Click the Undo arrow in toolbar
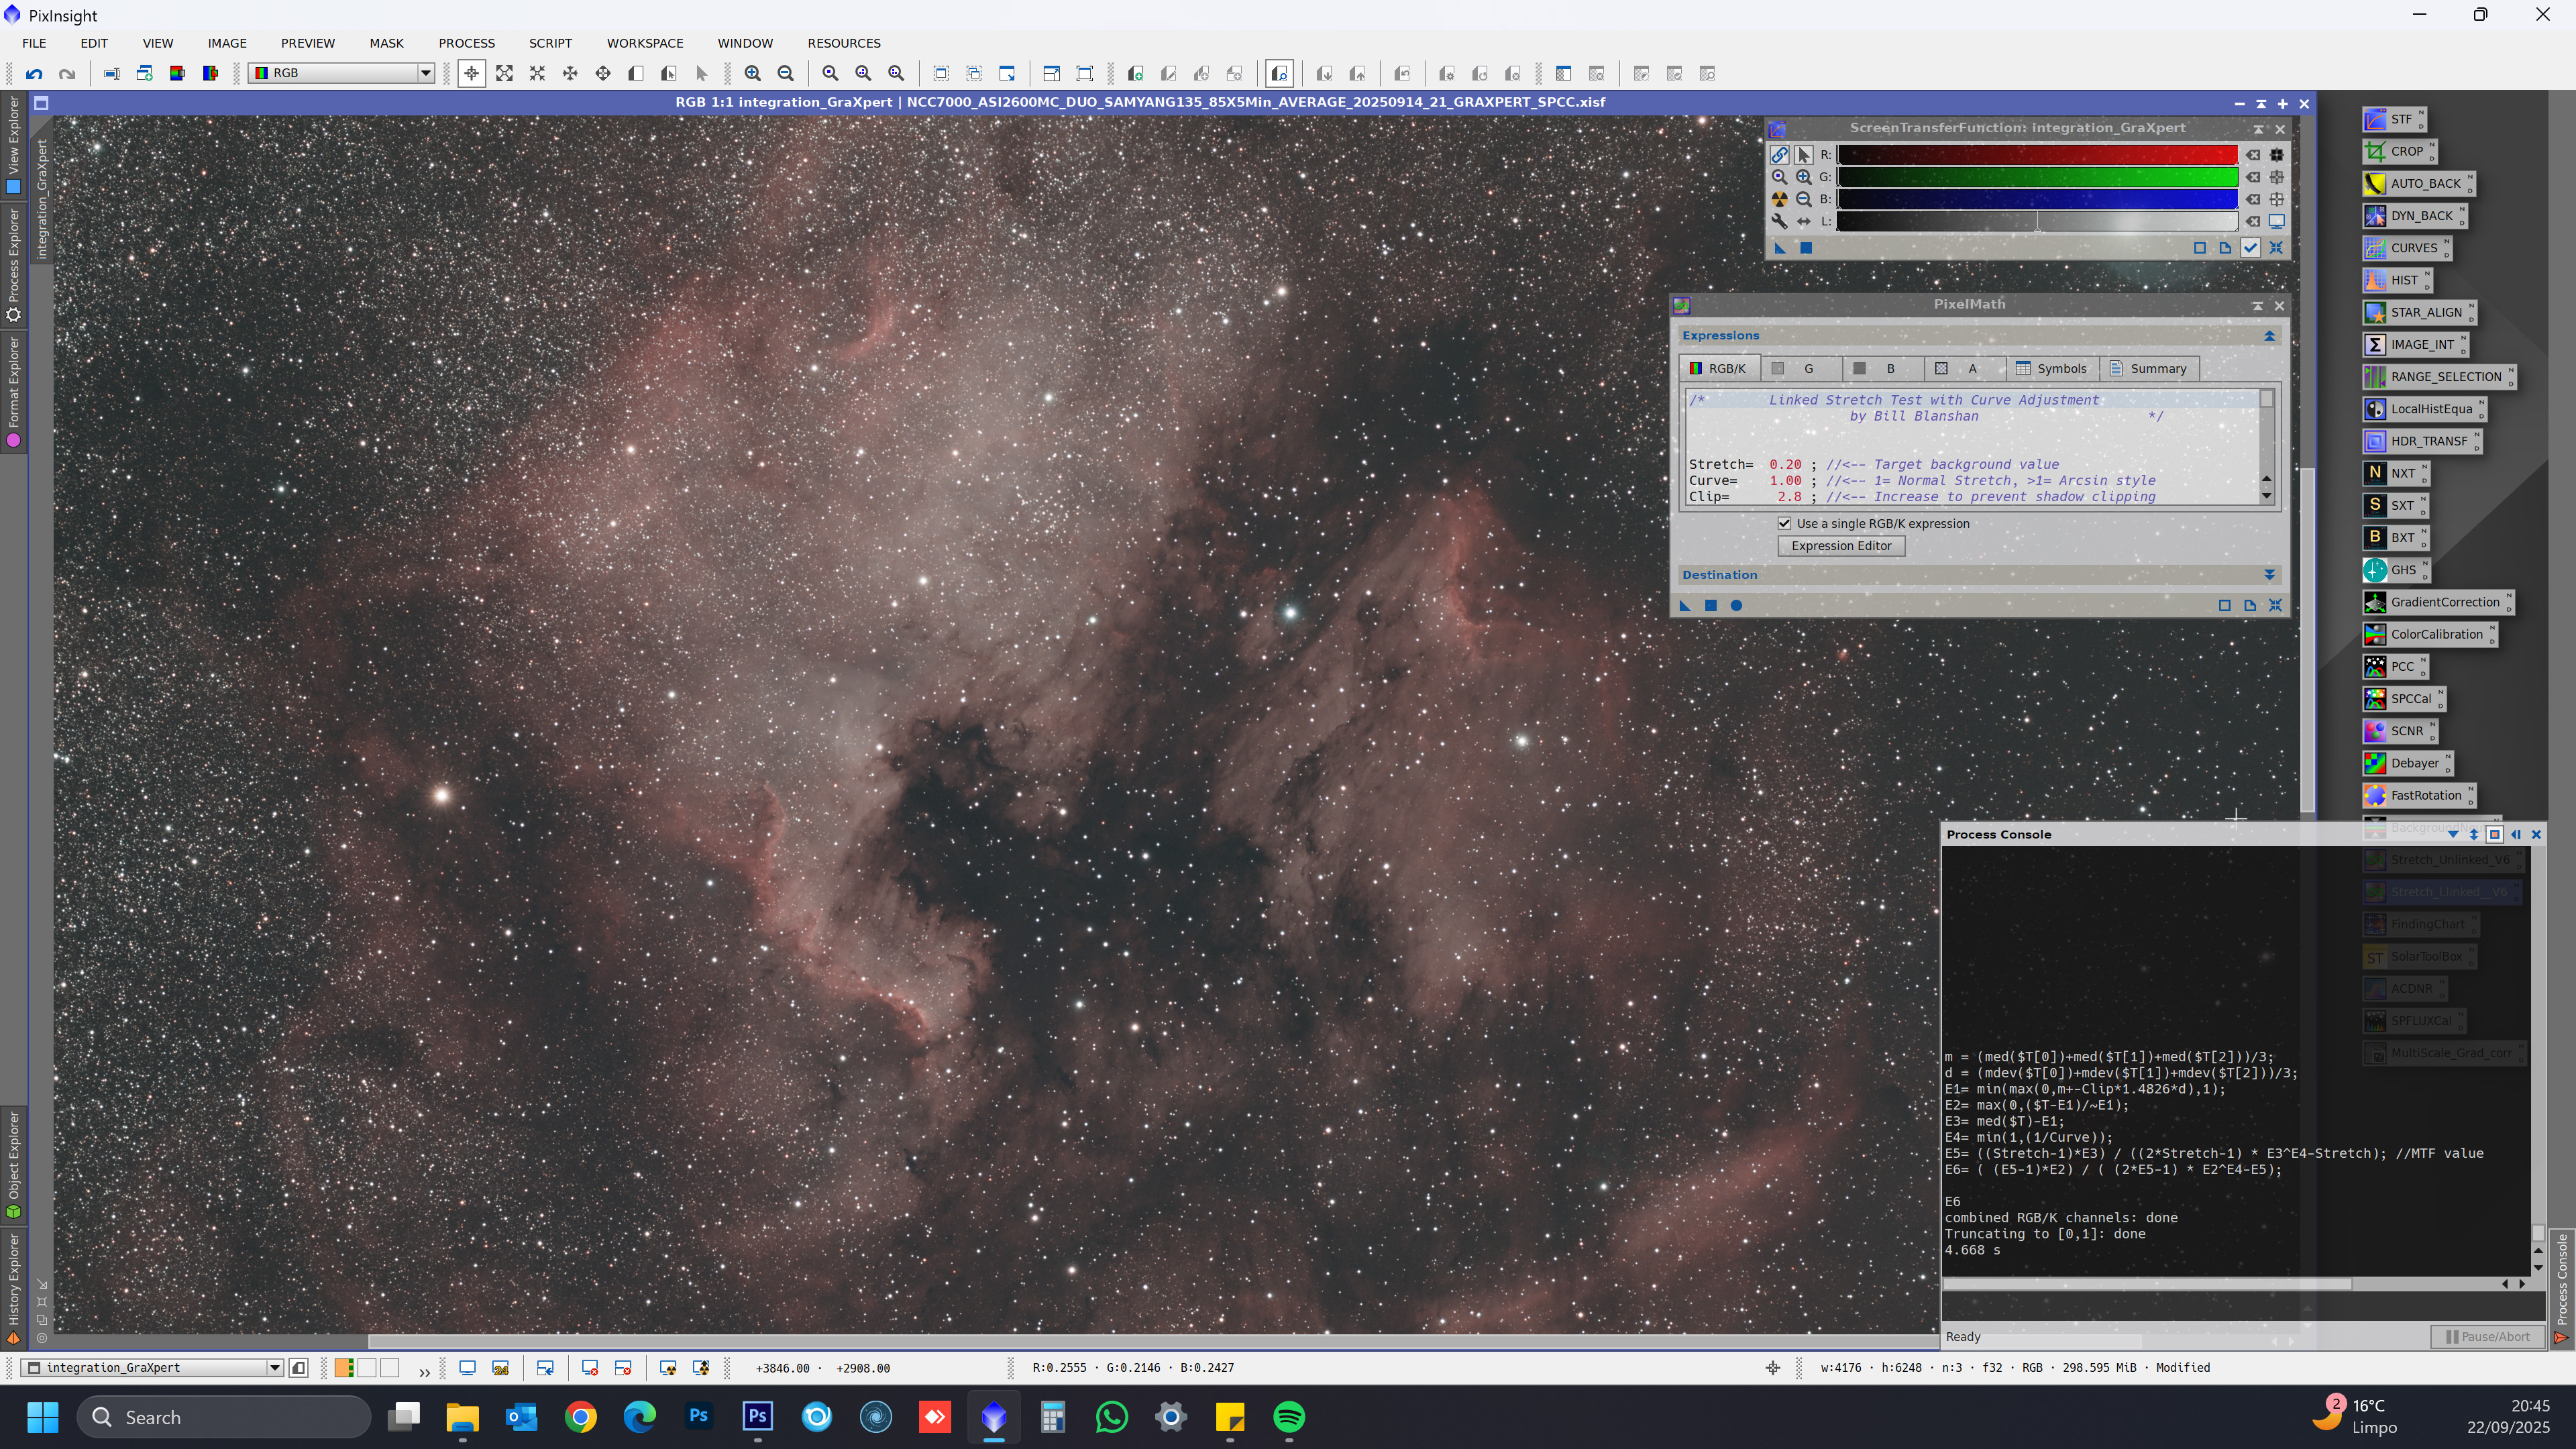 tap(34, 73)
